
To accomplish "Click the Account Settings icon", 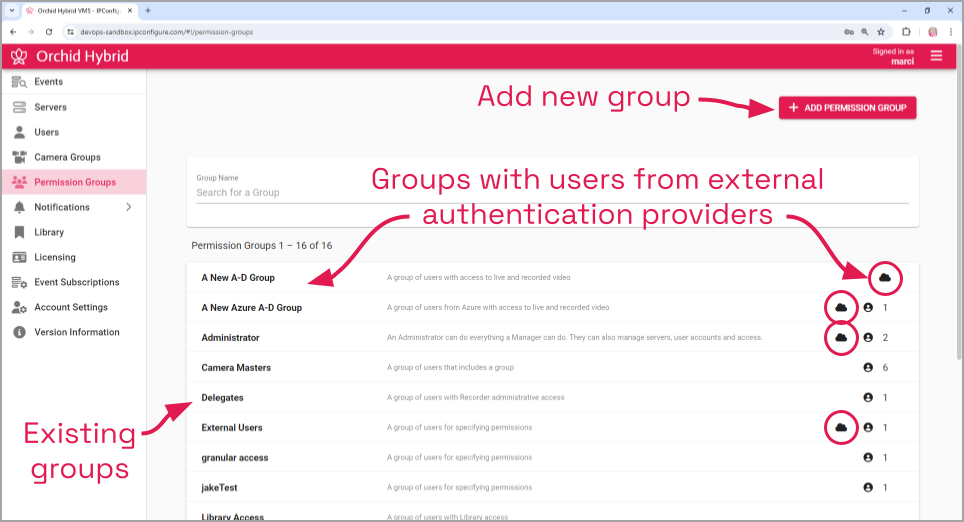I will (19, 307).
